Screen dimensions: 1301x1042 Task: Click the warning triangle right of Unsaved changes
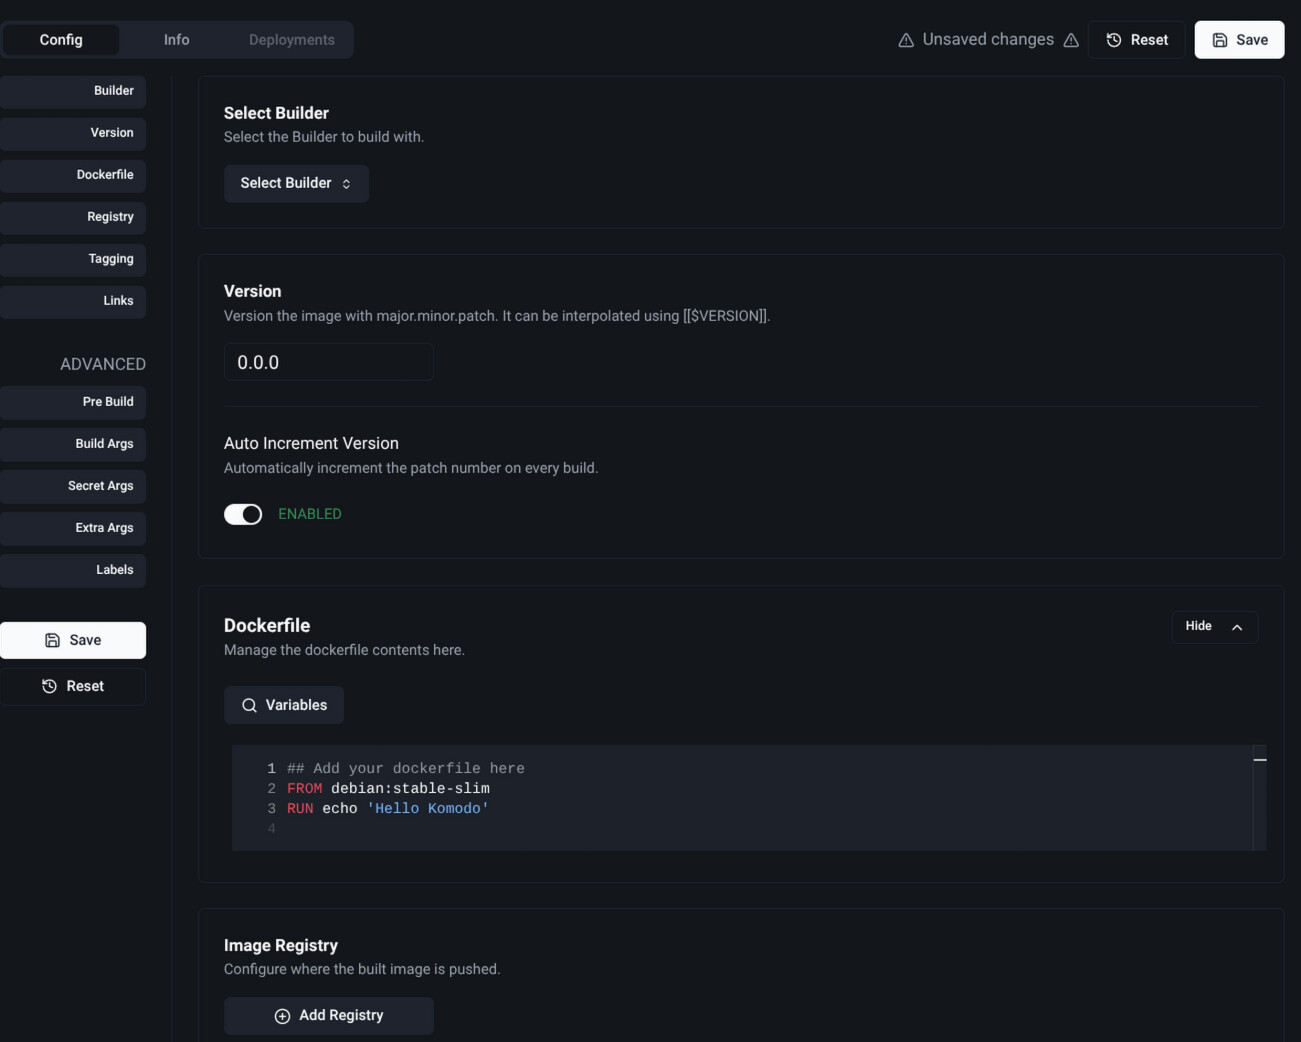click(1071, 40)
